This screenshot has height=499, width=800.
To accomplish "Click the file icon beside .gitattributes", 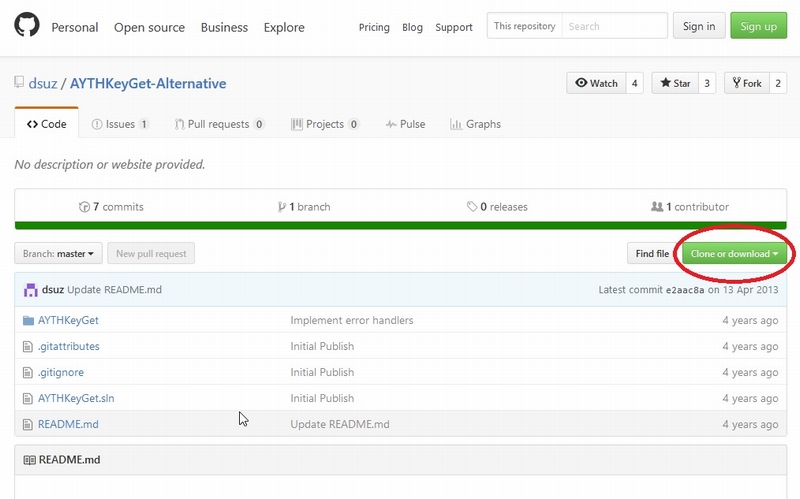I will point(28,346).
